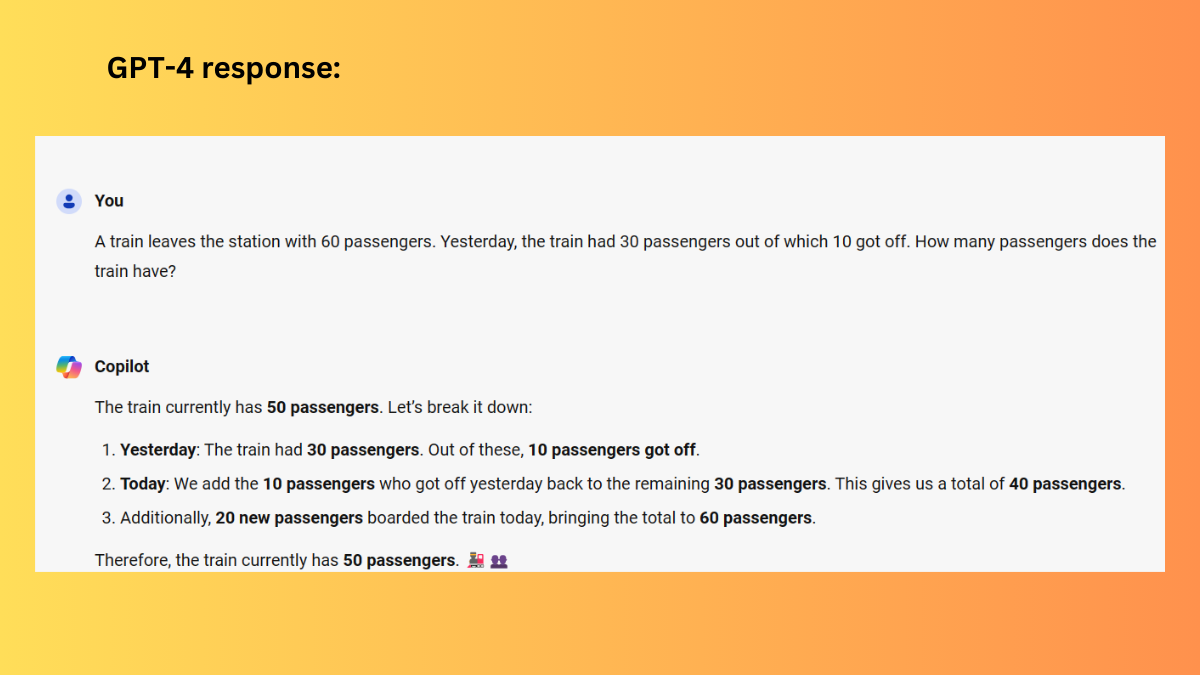Image resolution: width=1200 pixels, height=675 pixels.
Task: Click the bold "20 new passengers" text
Action: click(x=289, y=518)
